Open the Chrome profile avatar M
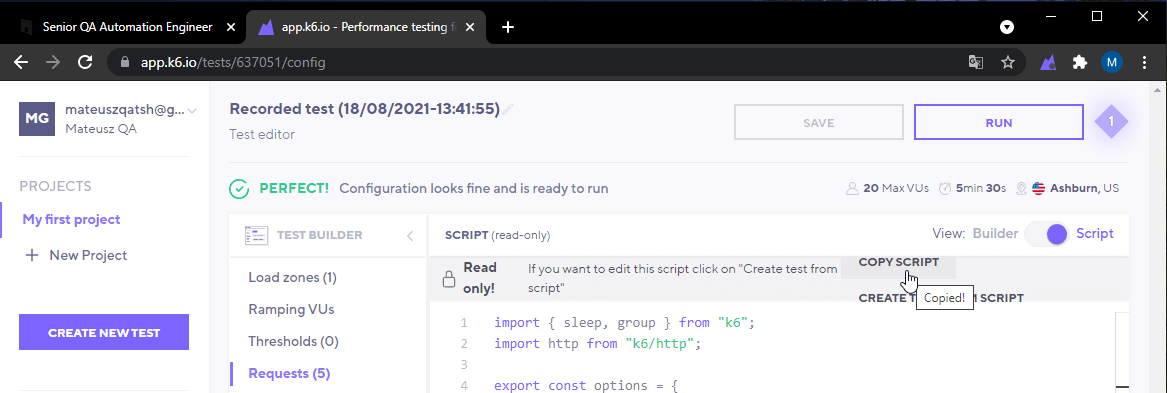1167x393 pixels. click(1112, 63)
